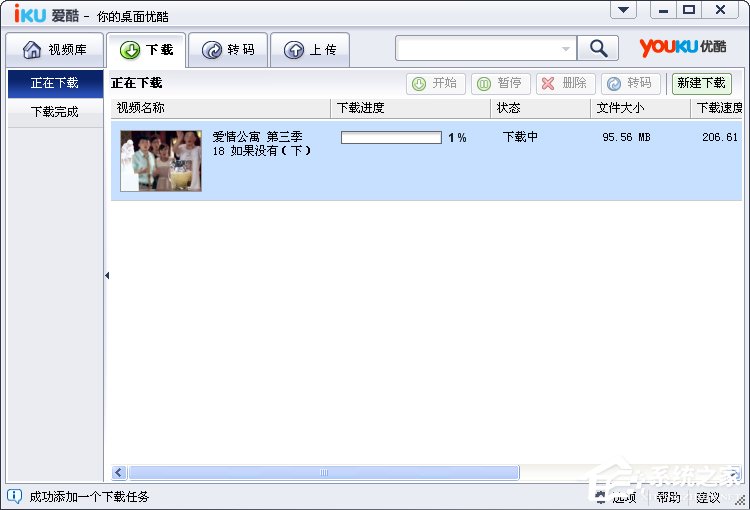Screen dimensions: 750x510
Task: Click the 暂停 pause button
Action: click(x=501, y=84)
